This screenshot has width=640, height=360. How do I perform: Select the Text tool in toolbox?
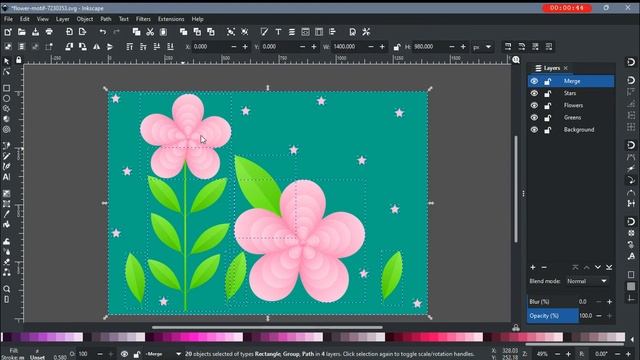7,177
